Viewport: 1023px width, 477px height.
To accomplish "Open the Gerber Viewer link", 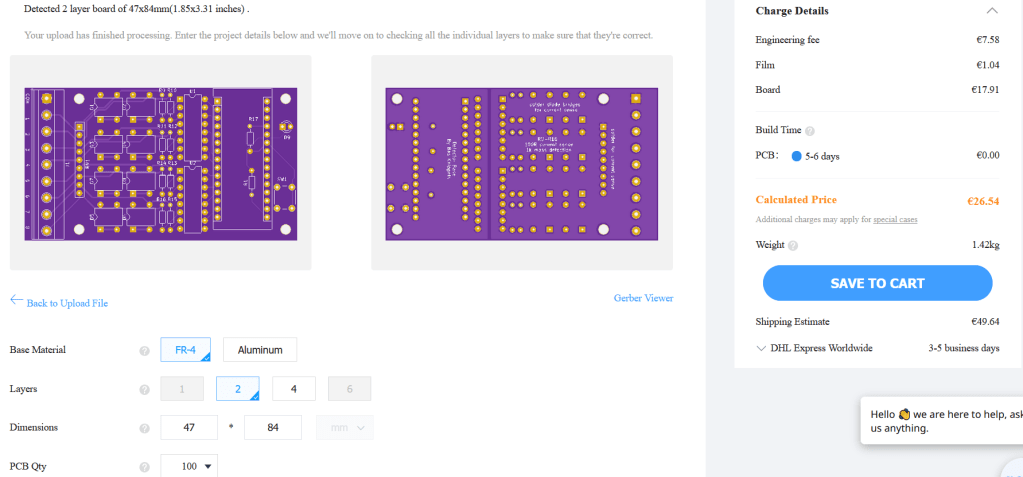I will coord(643,298).
